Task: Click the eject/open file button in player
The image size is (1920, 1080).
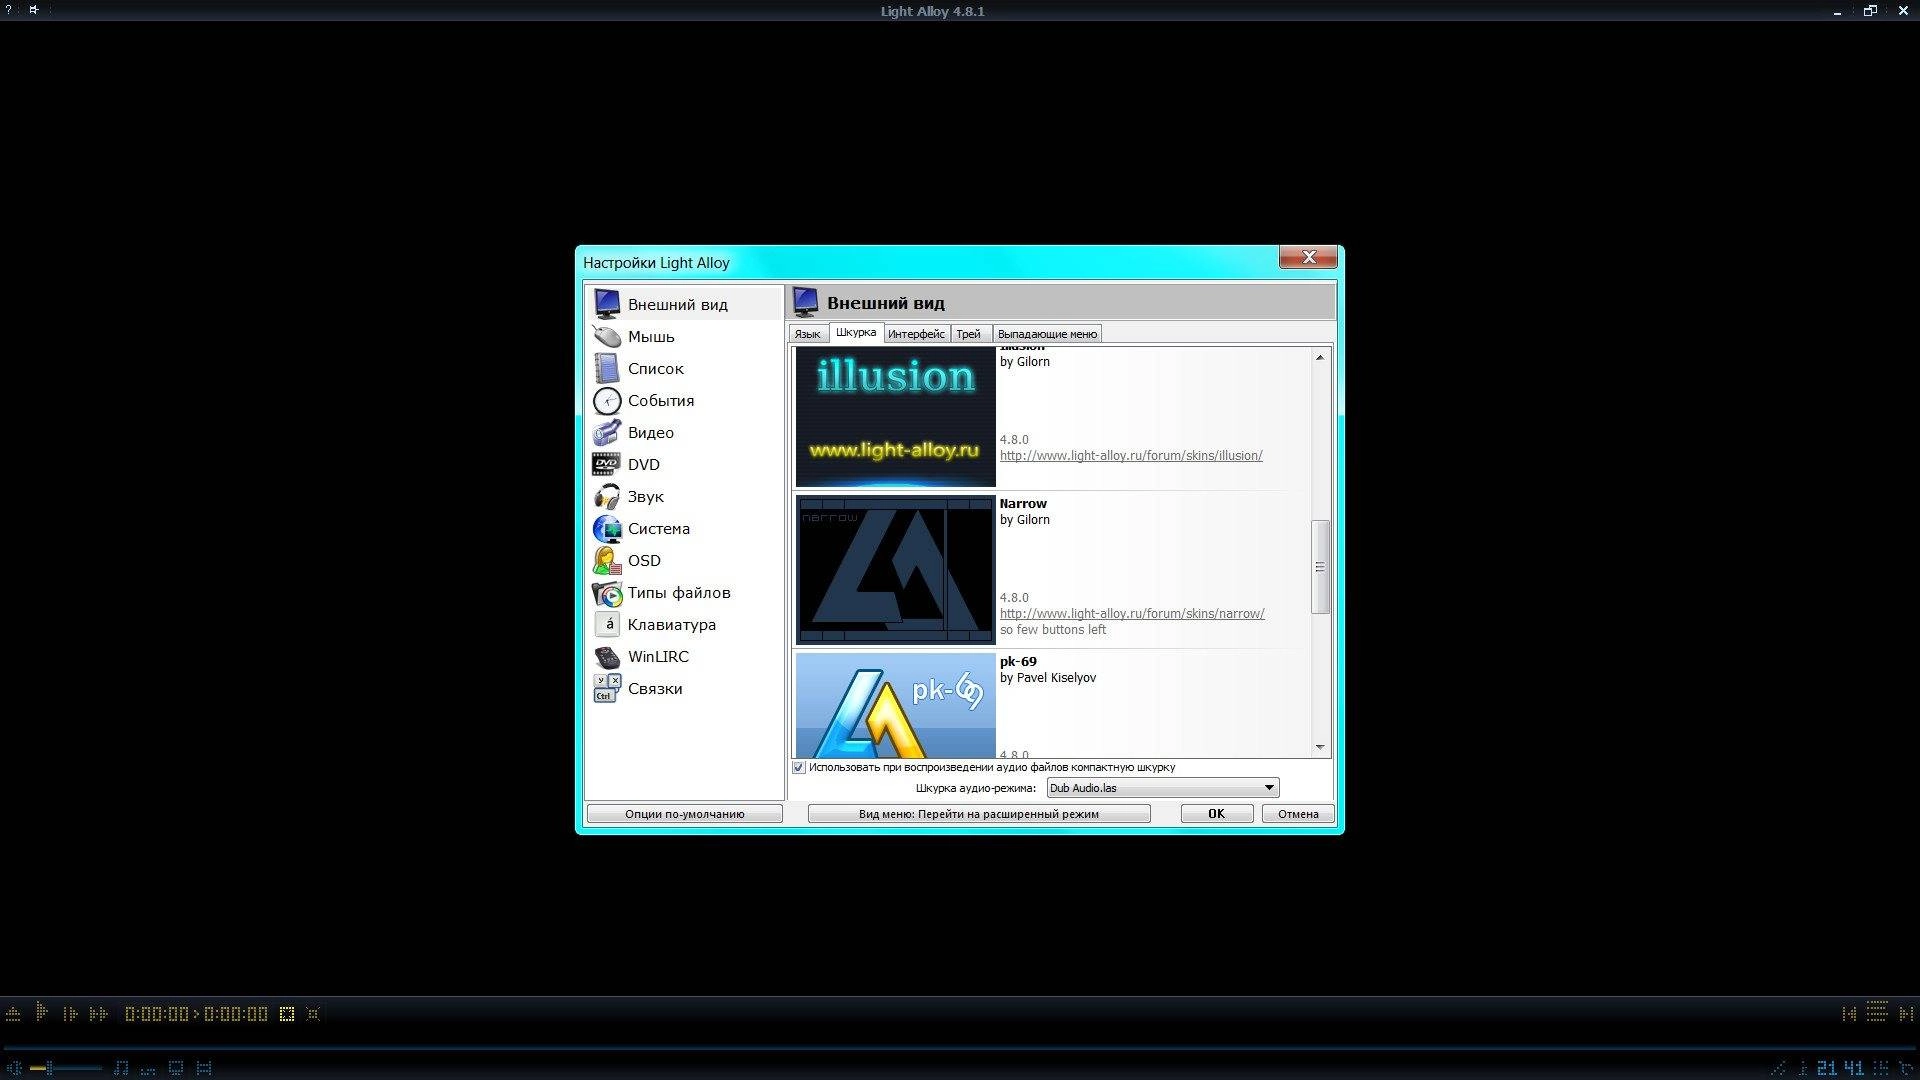Action: click(x=13, y=1014)
